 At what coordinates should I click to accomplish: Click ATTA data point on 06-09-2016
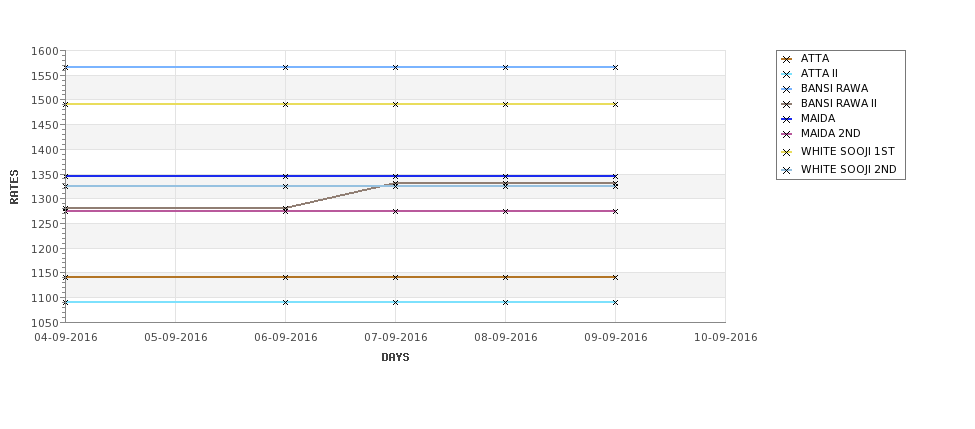(x=285, y=277)
